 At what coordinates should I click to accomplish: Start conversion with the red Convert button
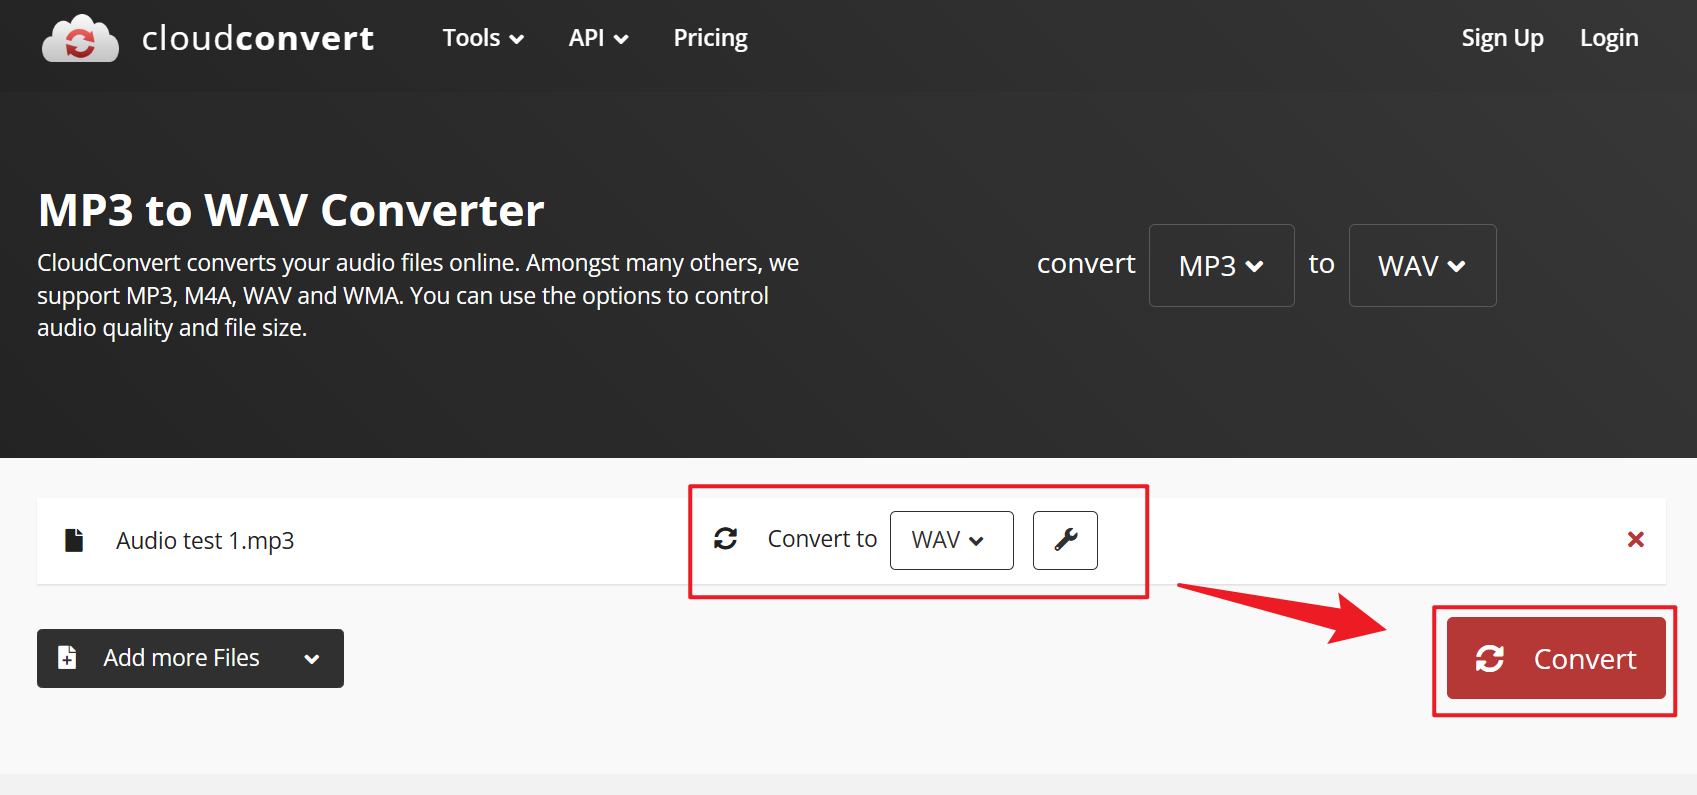pyautogui.click(x=1556, y=658)
